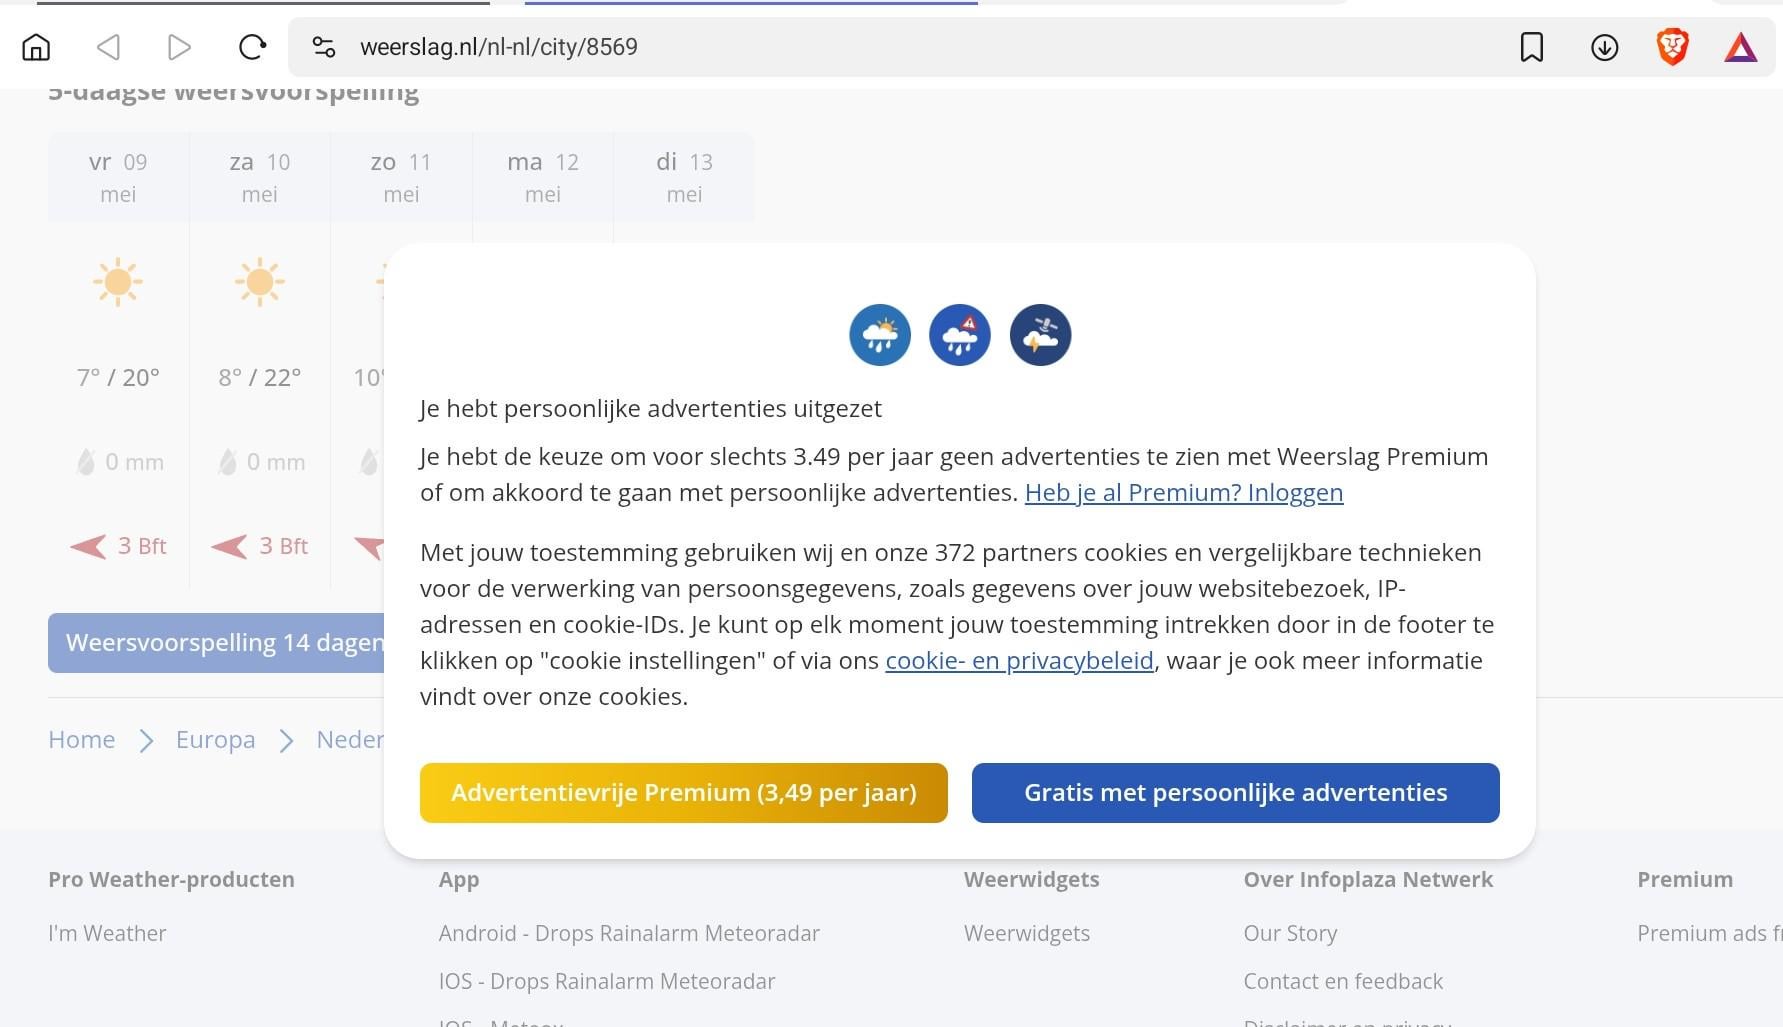1783x1027 pixels.
Task: Open Brave Rewards triangle icon
Action: pyautogui.click(x=1740, y=47)
